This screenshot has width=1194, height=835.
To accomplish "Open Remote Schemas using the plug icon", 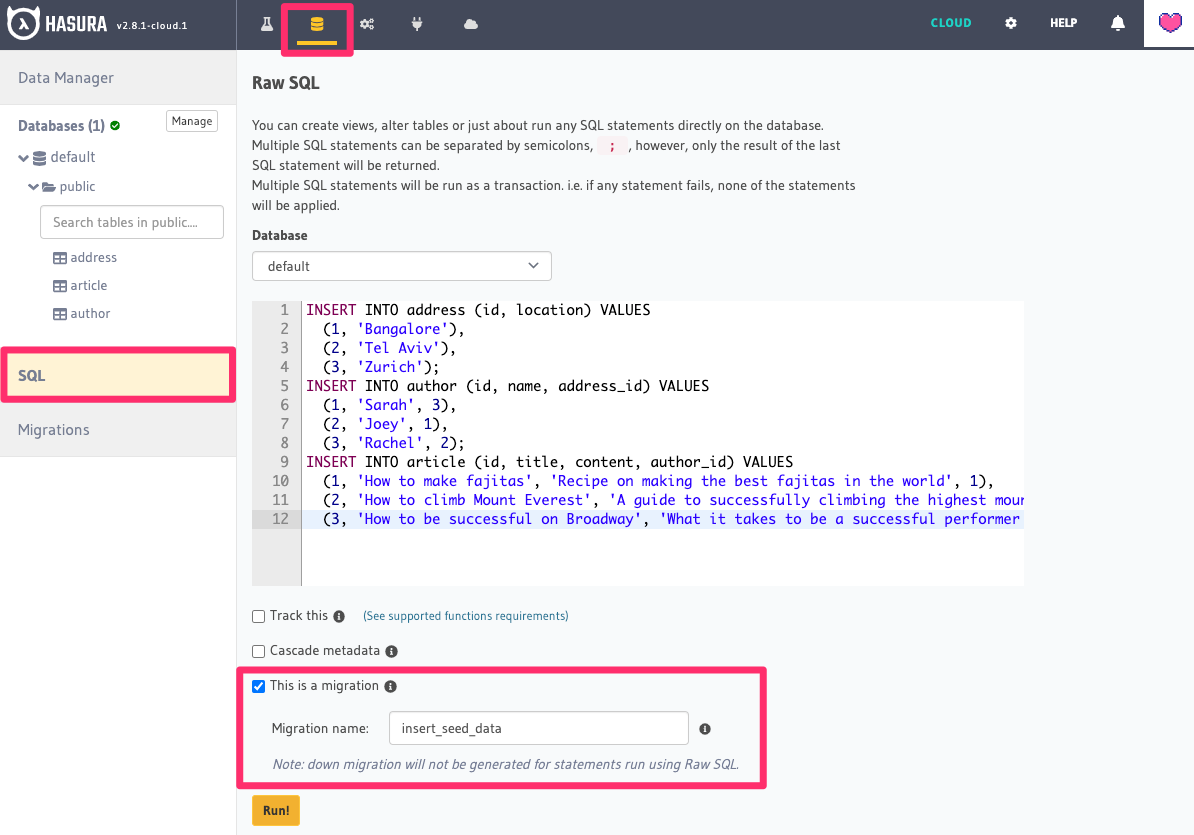I will [x=417, y=22].
